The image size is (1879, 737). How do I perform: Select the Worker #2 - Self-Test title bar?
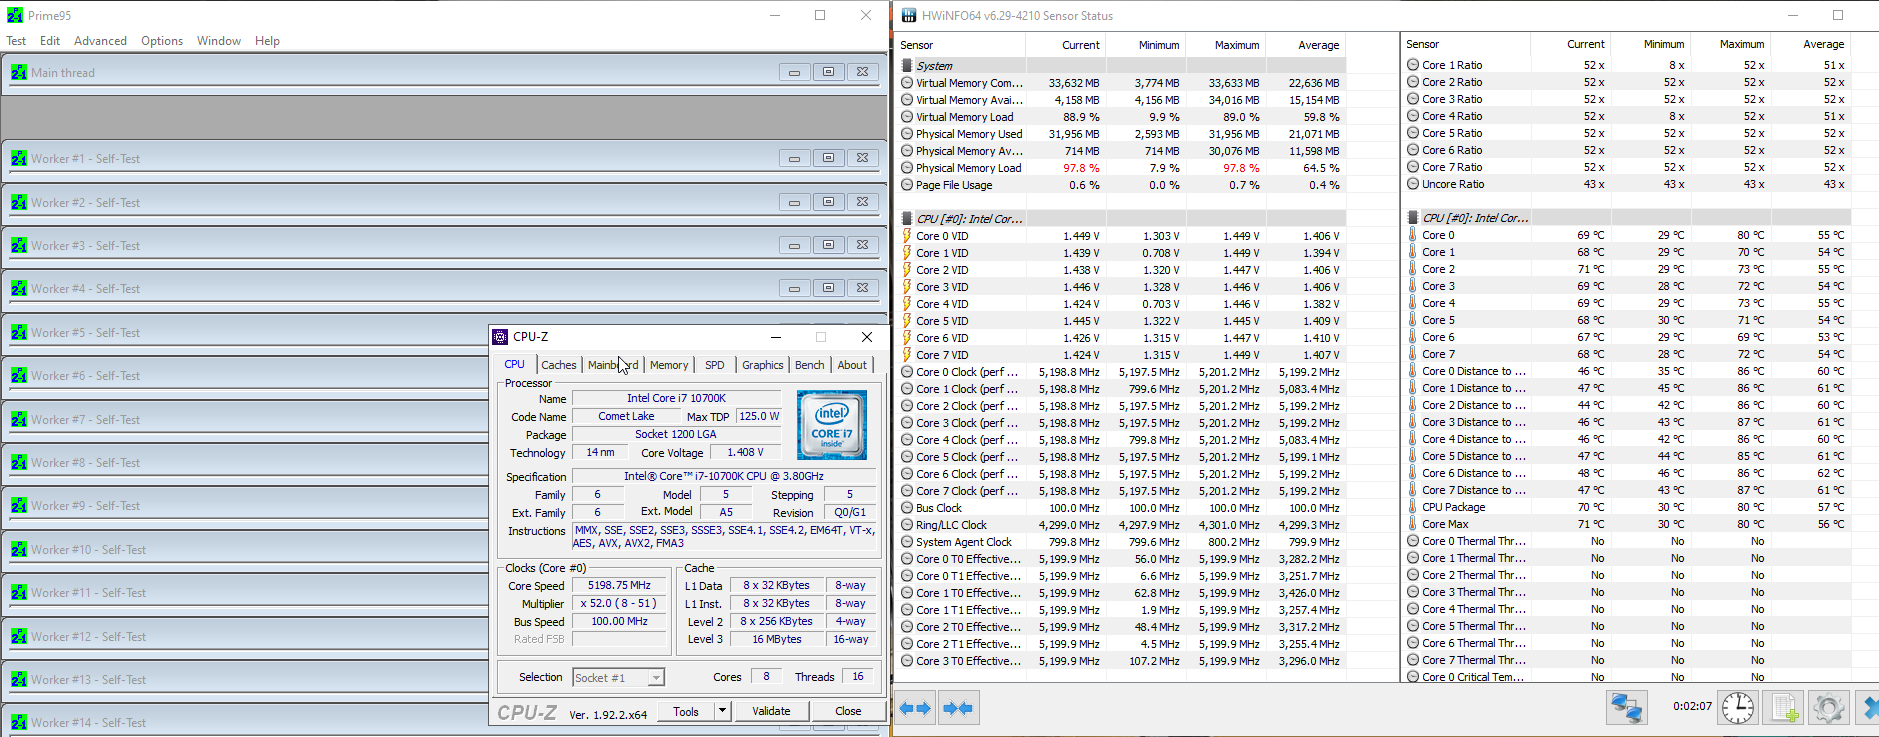point(444,202)
